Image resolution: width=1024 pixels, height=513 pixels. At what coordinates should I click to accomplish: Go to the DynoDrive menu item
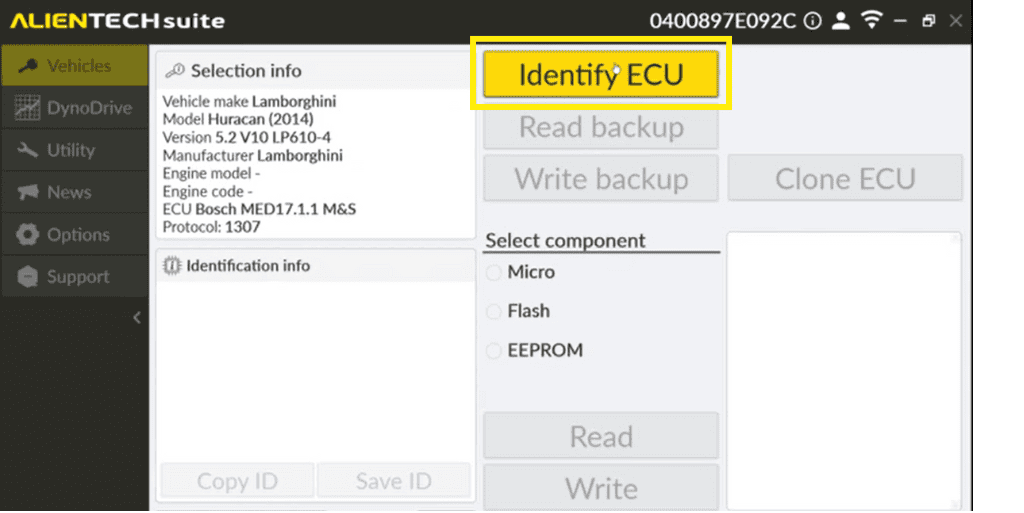(x=88, y=108)
